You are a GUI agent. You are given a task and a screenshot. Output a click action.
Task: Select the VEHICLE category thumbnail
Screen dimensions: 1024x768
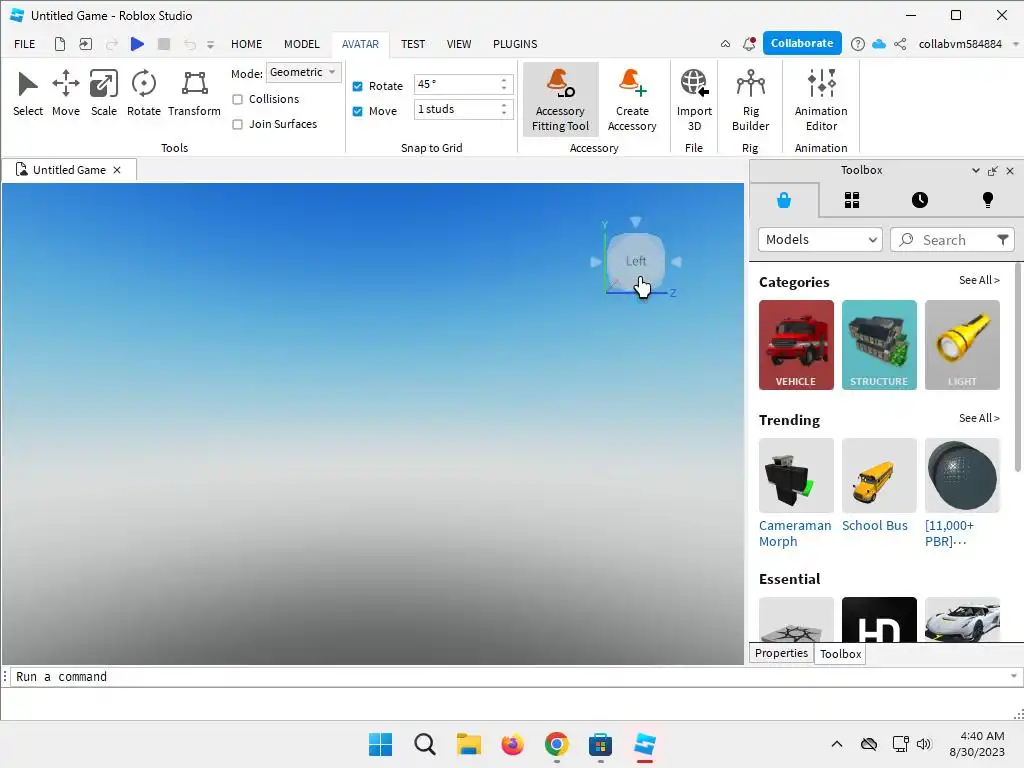click(796, 345)
